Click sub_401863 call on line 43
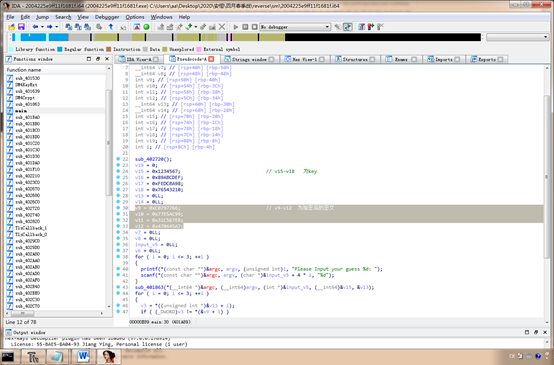Viewport: 554px width, 365px height. [150, 287]
